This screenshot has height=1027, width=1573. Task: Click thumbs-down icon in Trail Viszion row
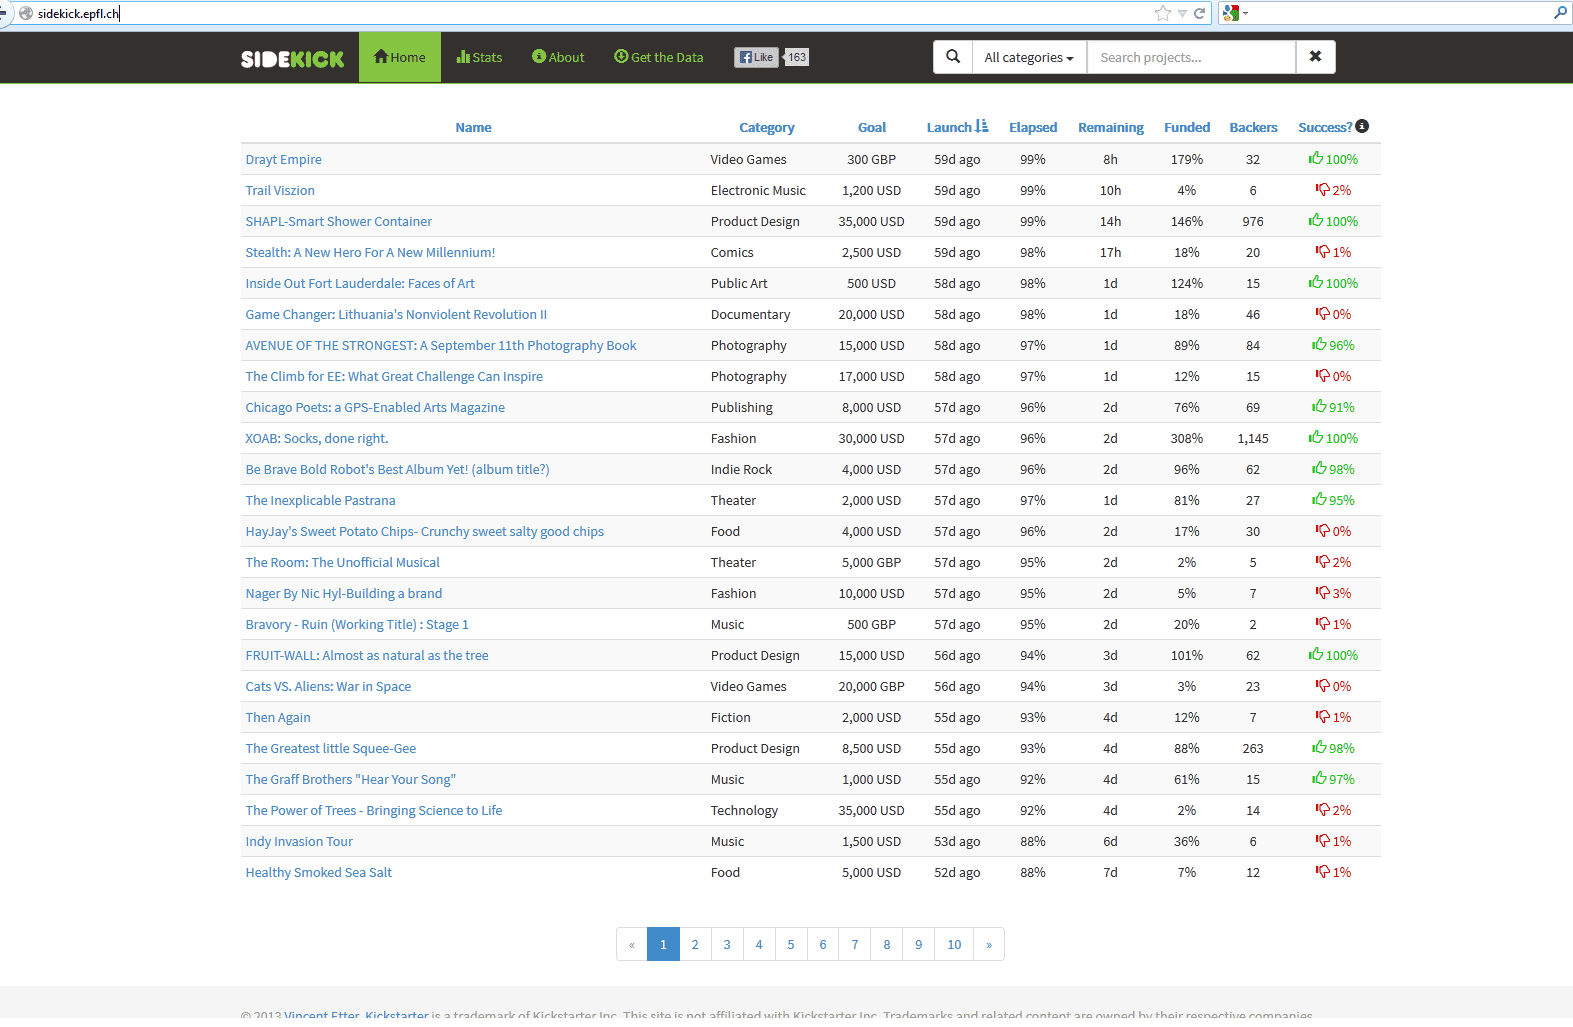pyautogui.click(x=1322, y=189)
